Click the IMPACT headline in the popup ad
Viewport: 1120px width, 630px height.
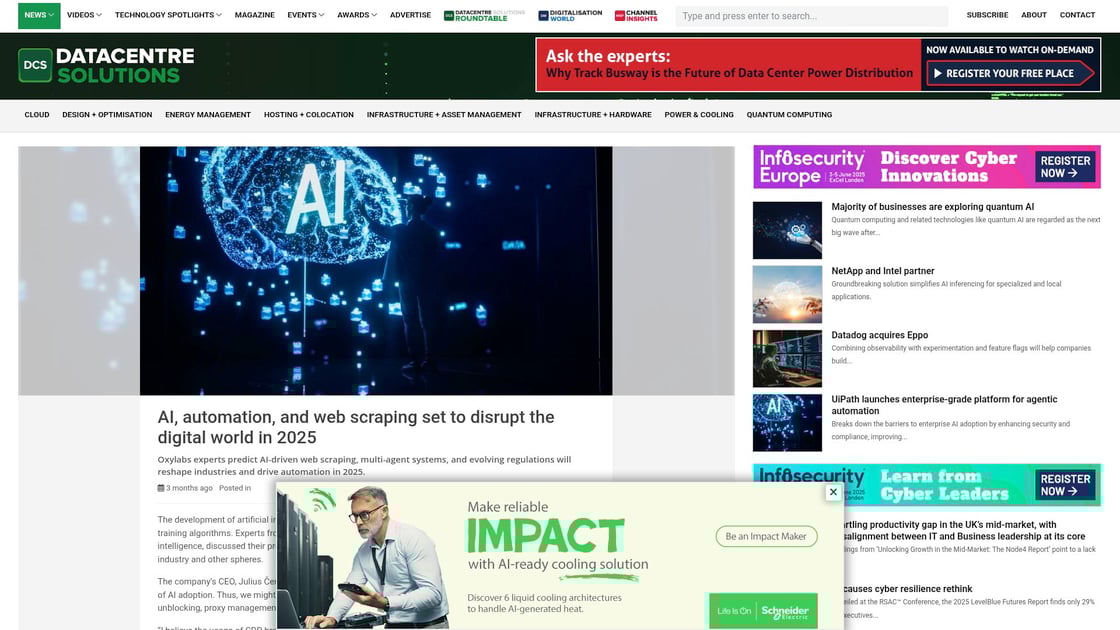546,535
